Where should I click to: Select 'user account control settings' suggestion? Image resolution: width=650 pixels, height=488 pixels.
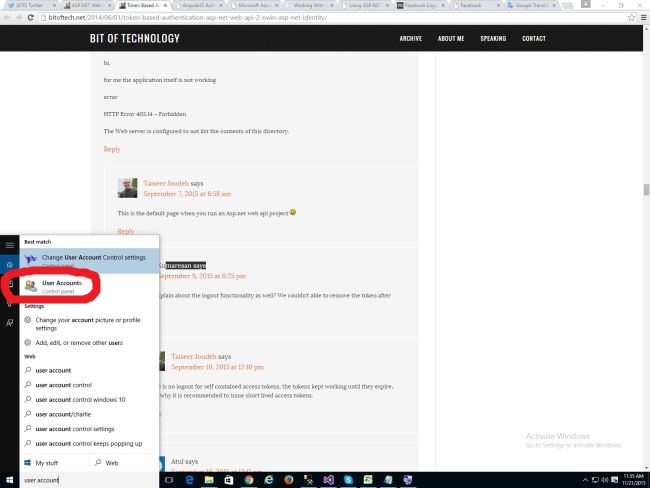click(89, 429)
